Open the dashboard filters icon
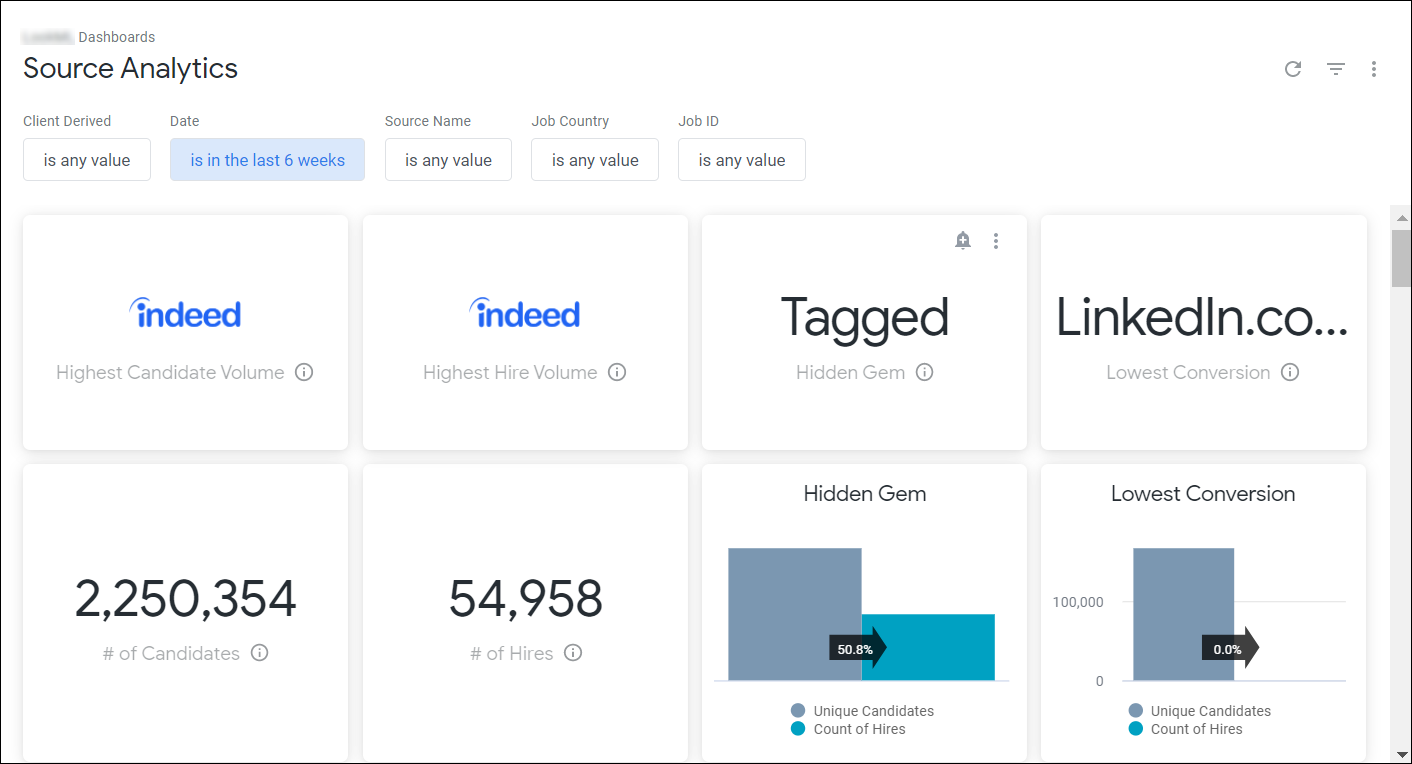Viewport: 1412px width, 764px height. (1335, 69)
